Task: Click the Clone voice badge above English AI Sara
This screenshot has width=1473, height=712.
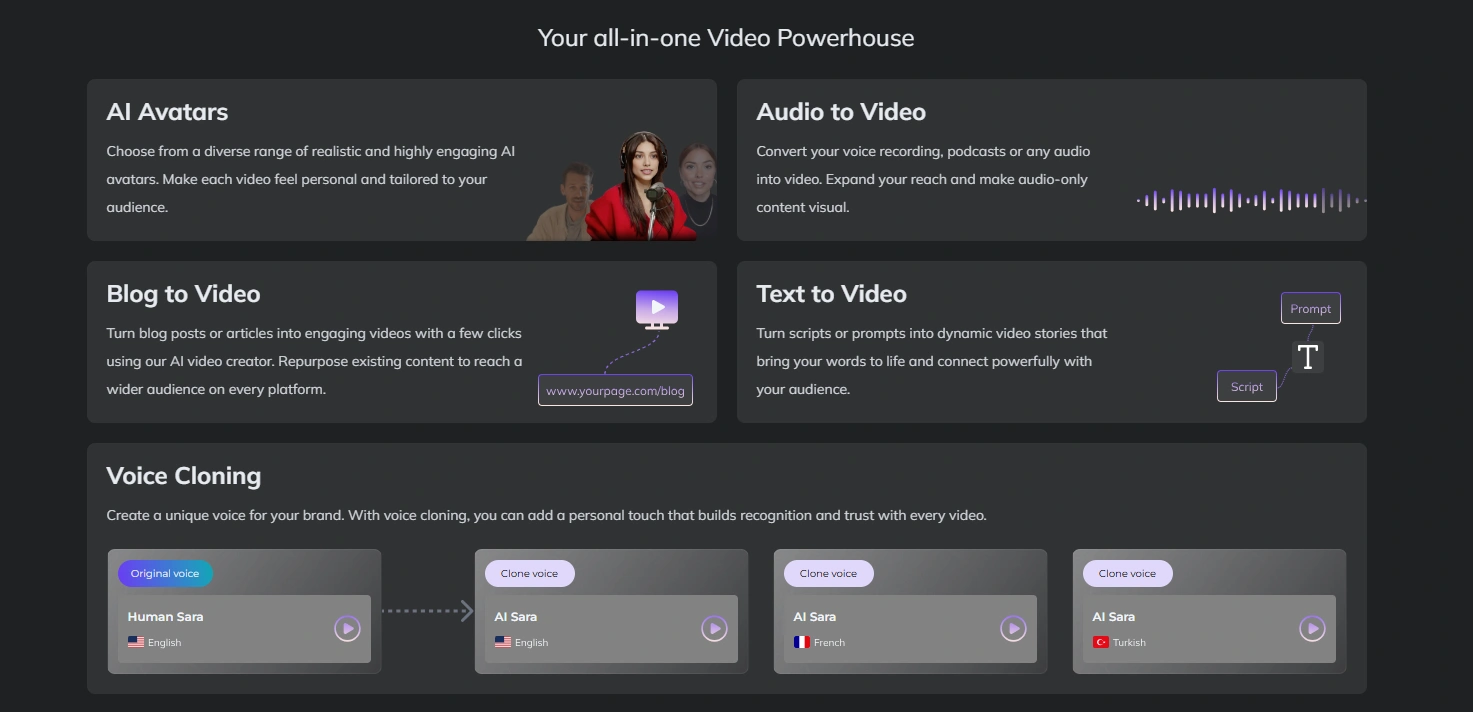Action: click(530, 573)
